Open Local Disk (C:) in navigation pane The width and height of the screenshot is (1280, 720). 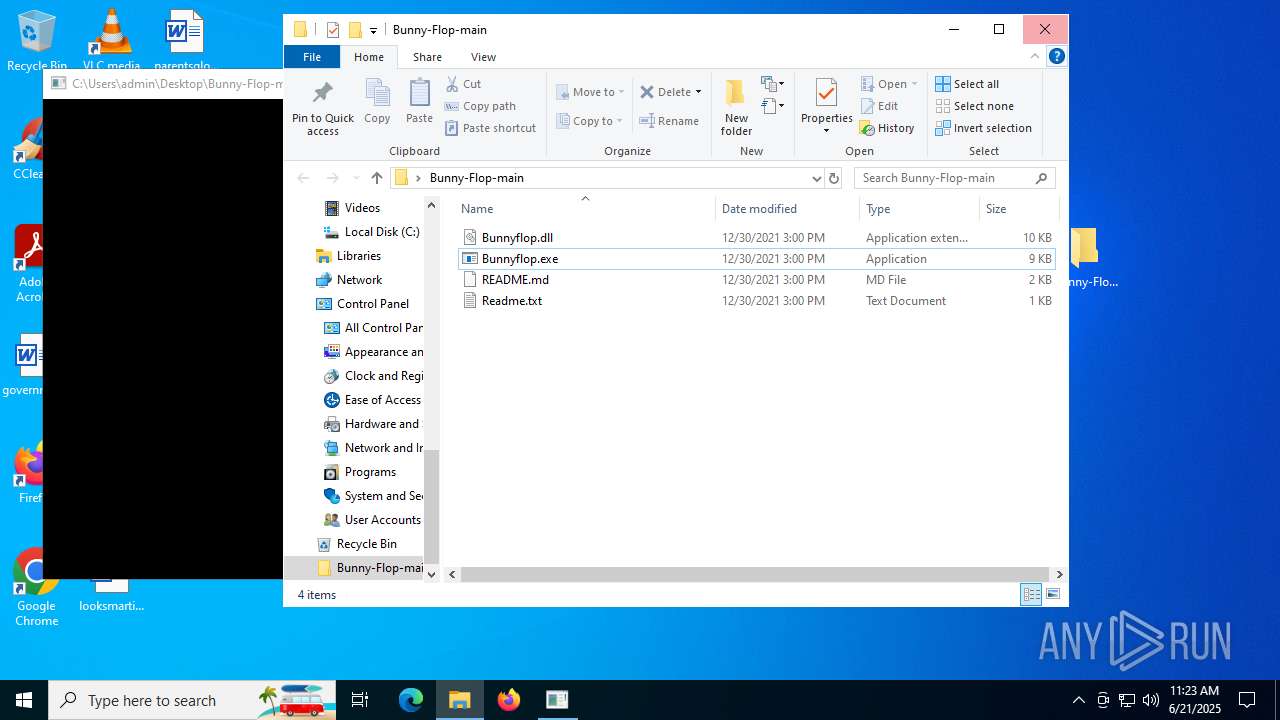tap(371, 232)
